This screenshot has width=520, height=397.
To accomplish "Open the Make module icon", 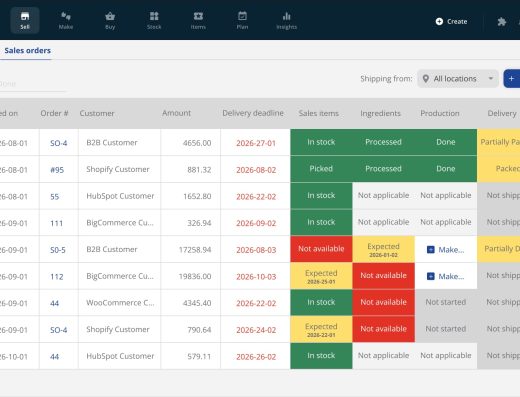I will pos(66,20).
